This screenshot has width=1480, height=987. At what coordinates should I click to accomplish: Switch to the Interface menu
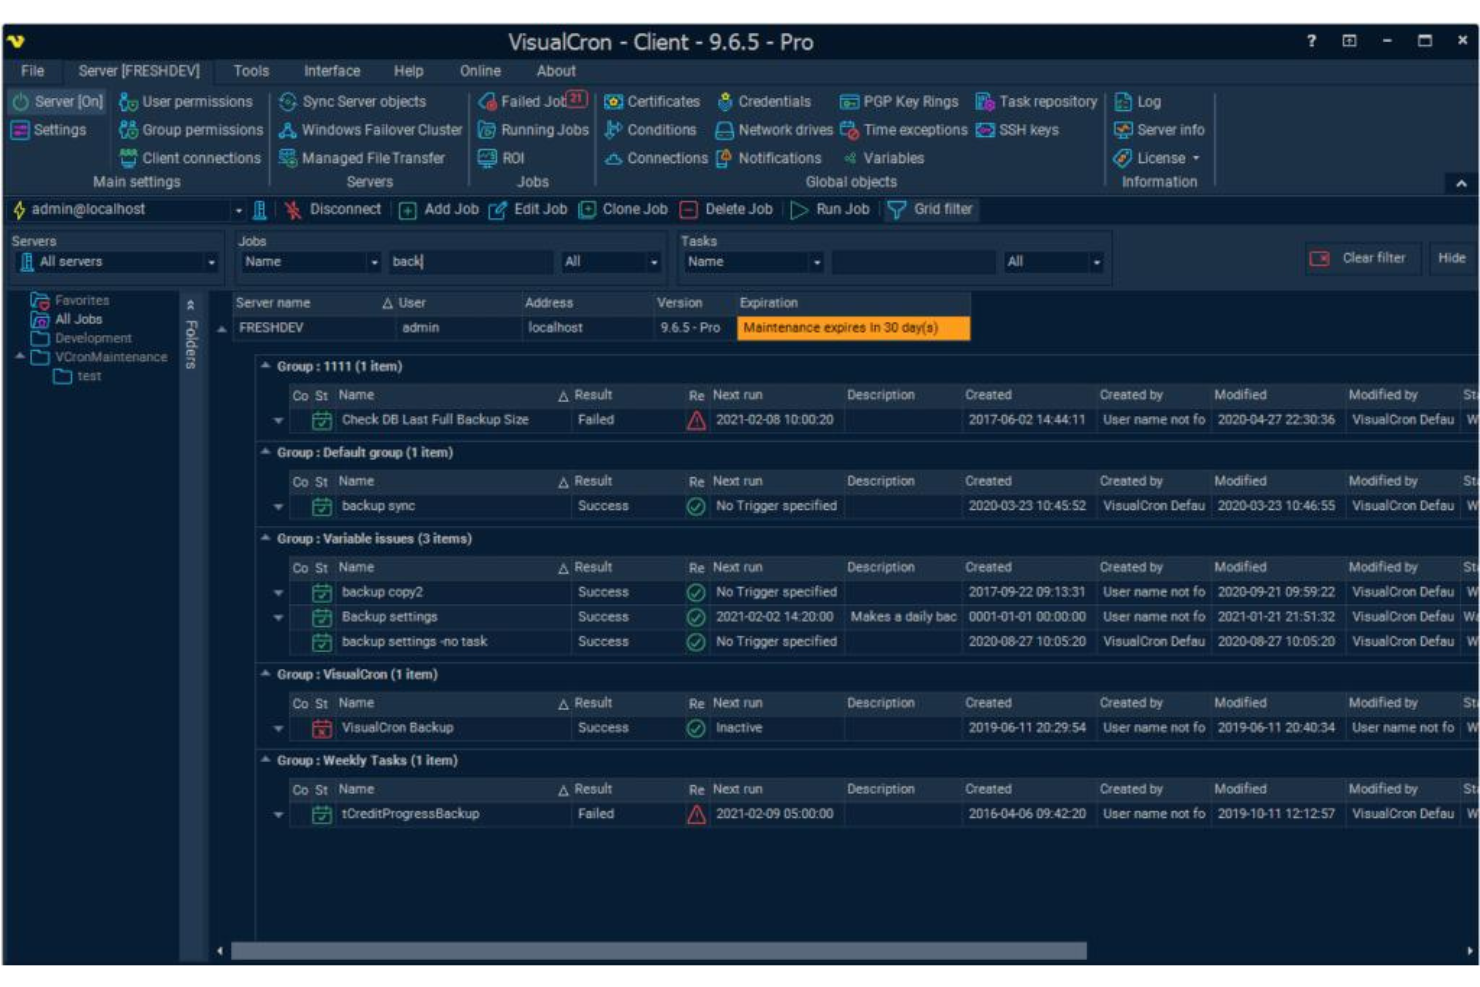[330, 71]
